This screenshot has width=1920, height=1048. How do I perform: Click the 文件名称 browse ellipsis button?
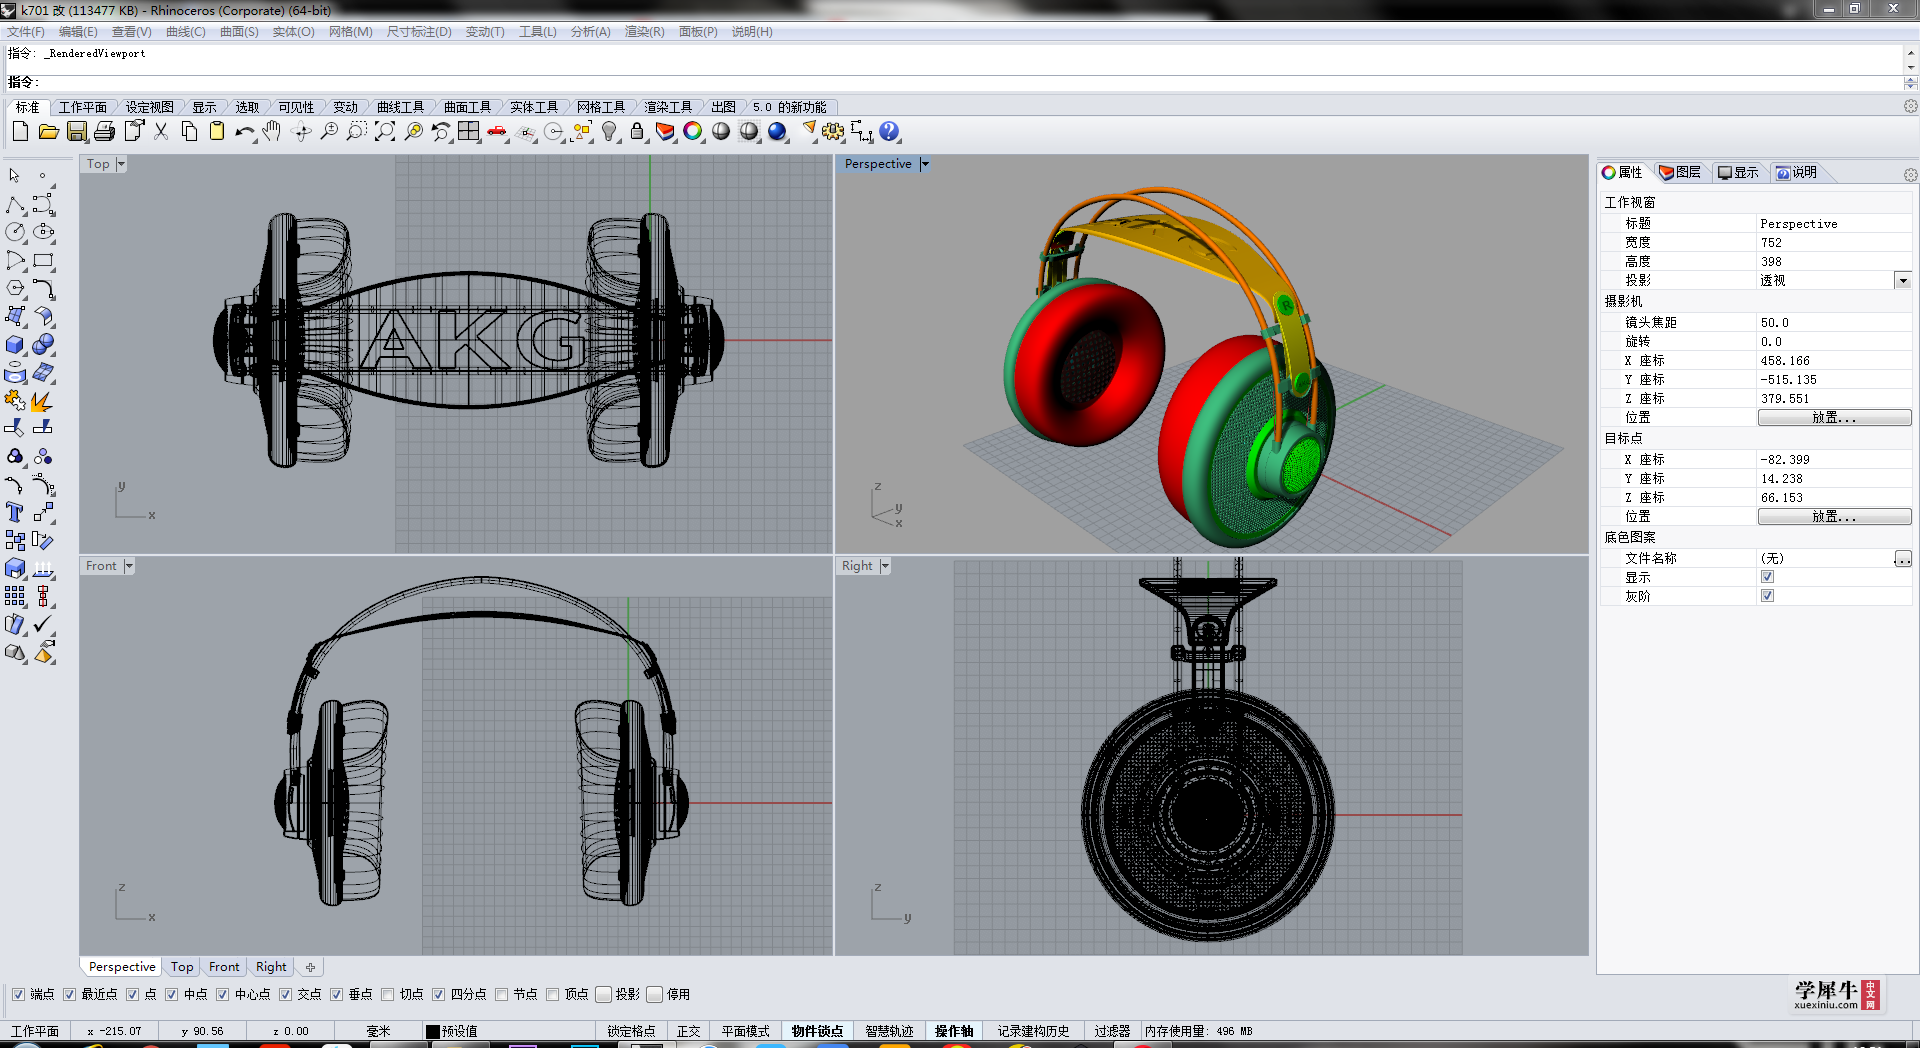[1903, 558]
